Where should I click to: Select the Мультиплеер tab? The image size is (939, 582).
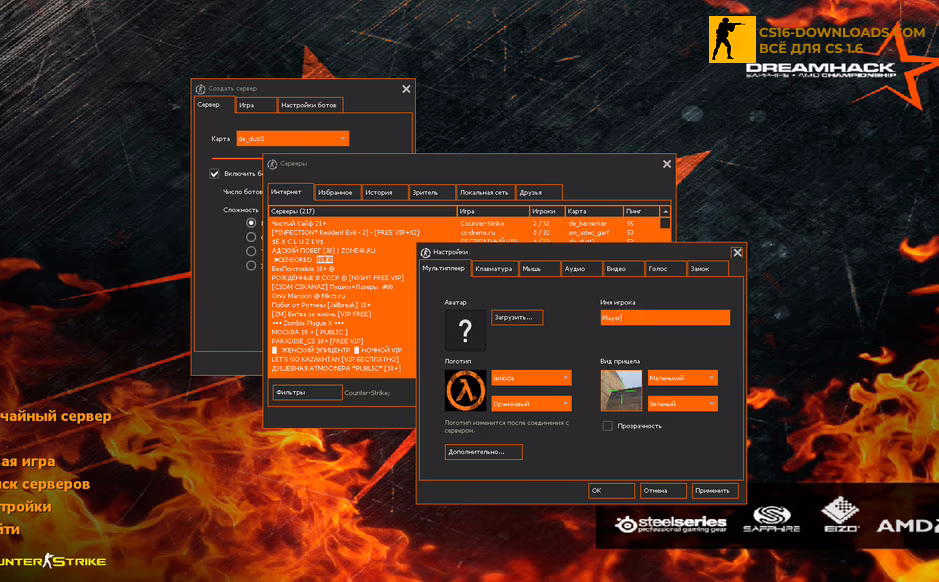(444, 268)
